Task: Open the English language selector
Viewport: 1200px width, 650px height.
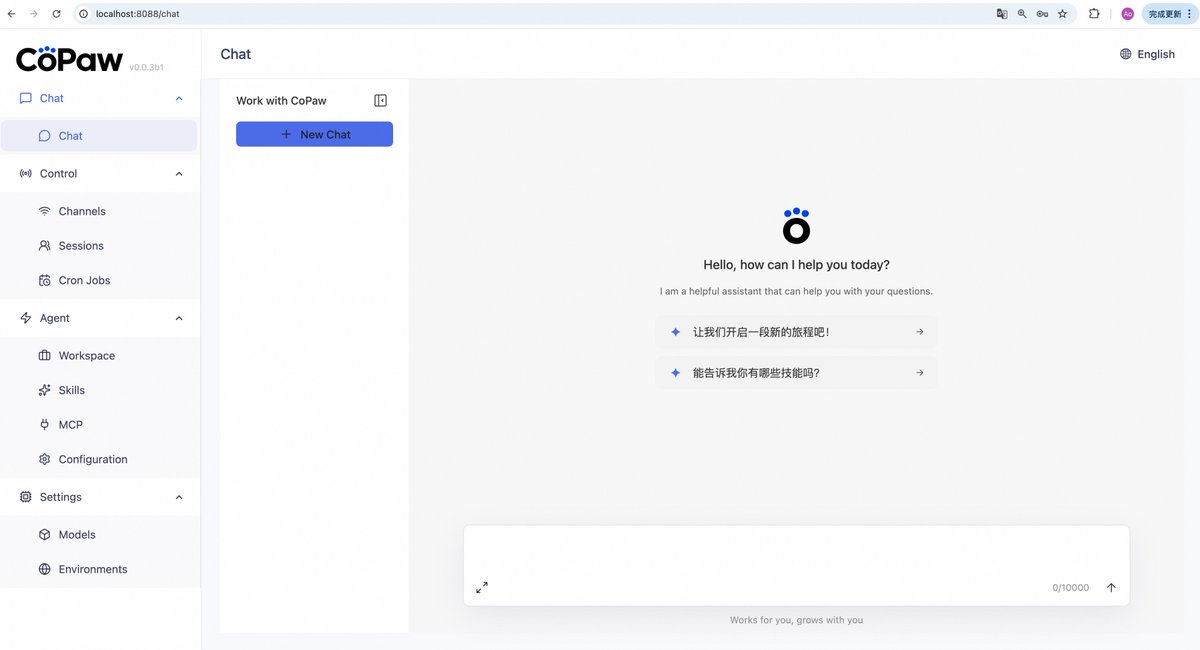Action: pyautogui.click(x=1147, y=54)
